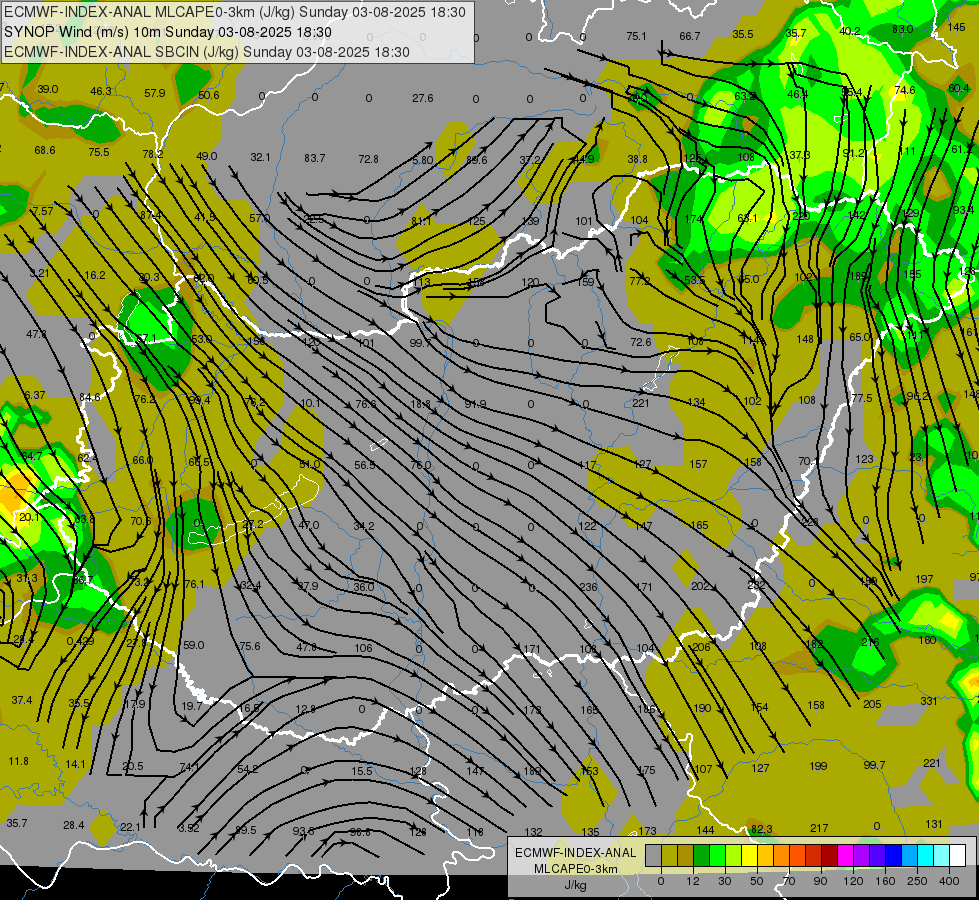Click the map value '59.0'
This screenshot has width=979, height=900.
(x=194, y=645)
